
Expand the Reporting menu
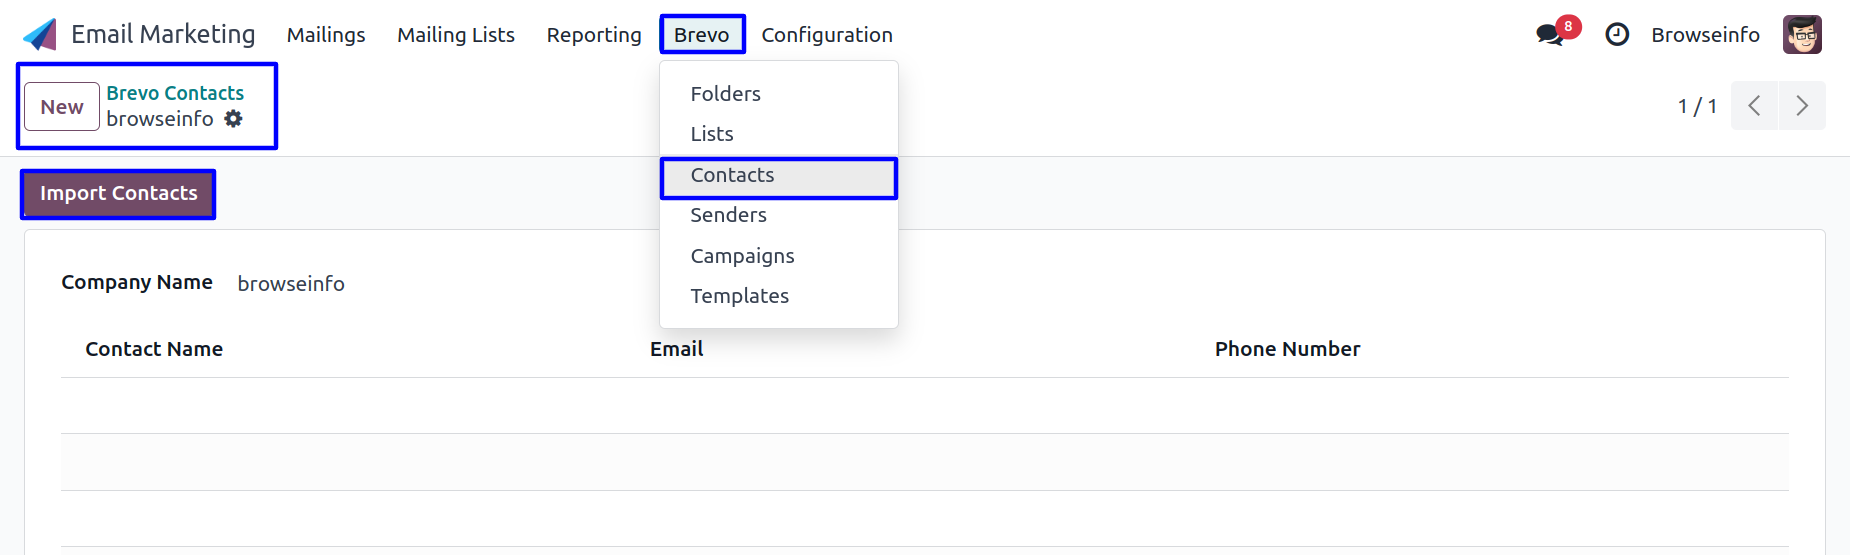click(594, 35)
